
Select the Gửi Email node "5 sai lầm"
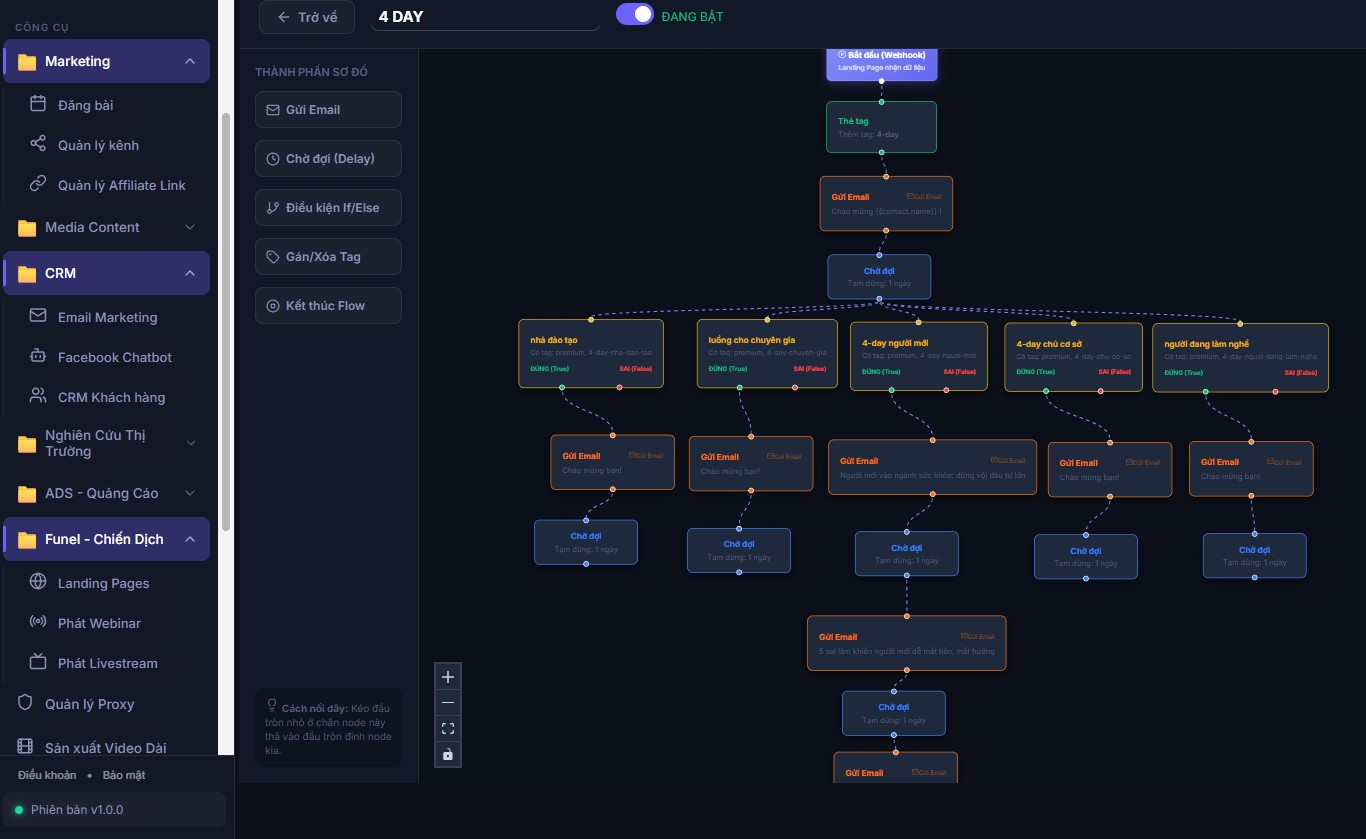906,643
